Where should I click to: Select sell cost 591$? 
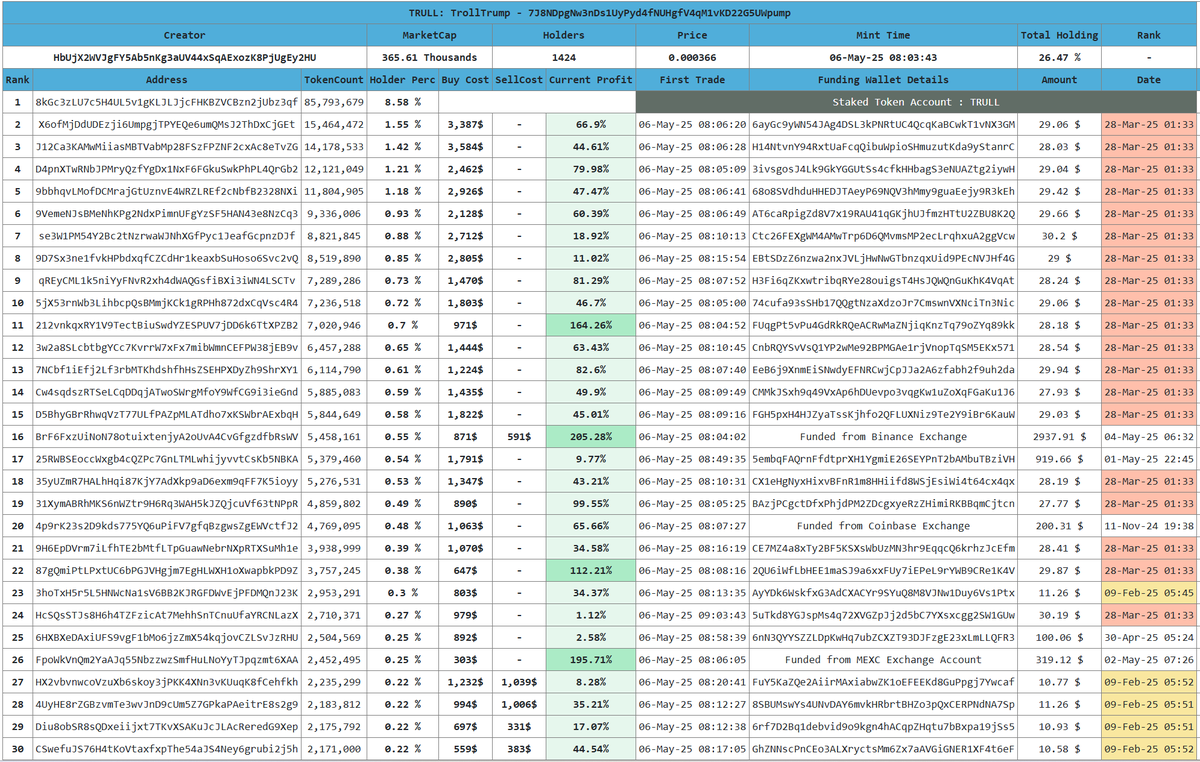coord(519,436)
